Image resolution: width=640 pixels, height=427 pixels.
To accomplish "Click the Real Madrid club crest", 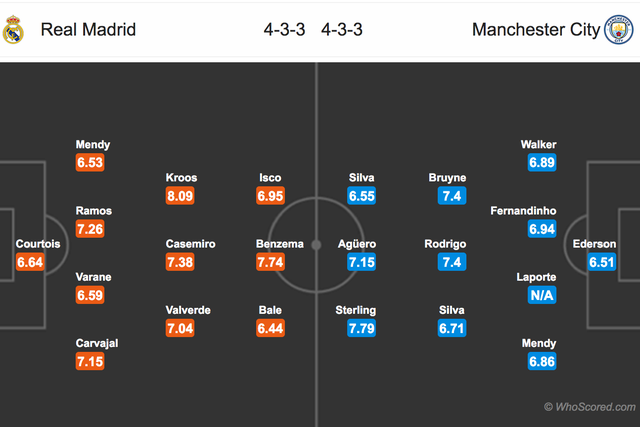I will 13,30.
